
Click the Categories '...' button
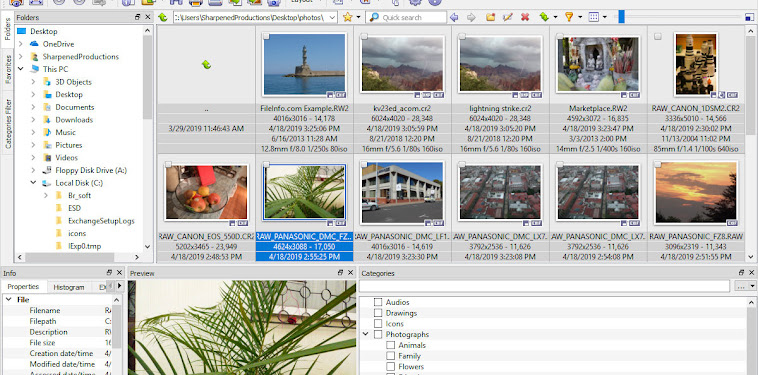[740, 286]
